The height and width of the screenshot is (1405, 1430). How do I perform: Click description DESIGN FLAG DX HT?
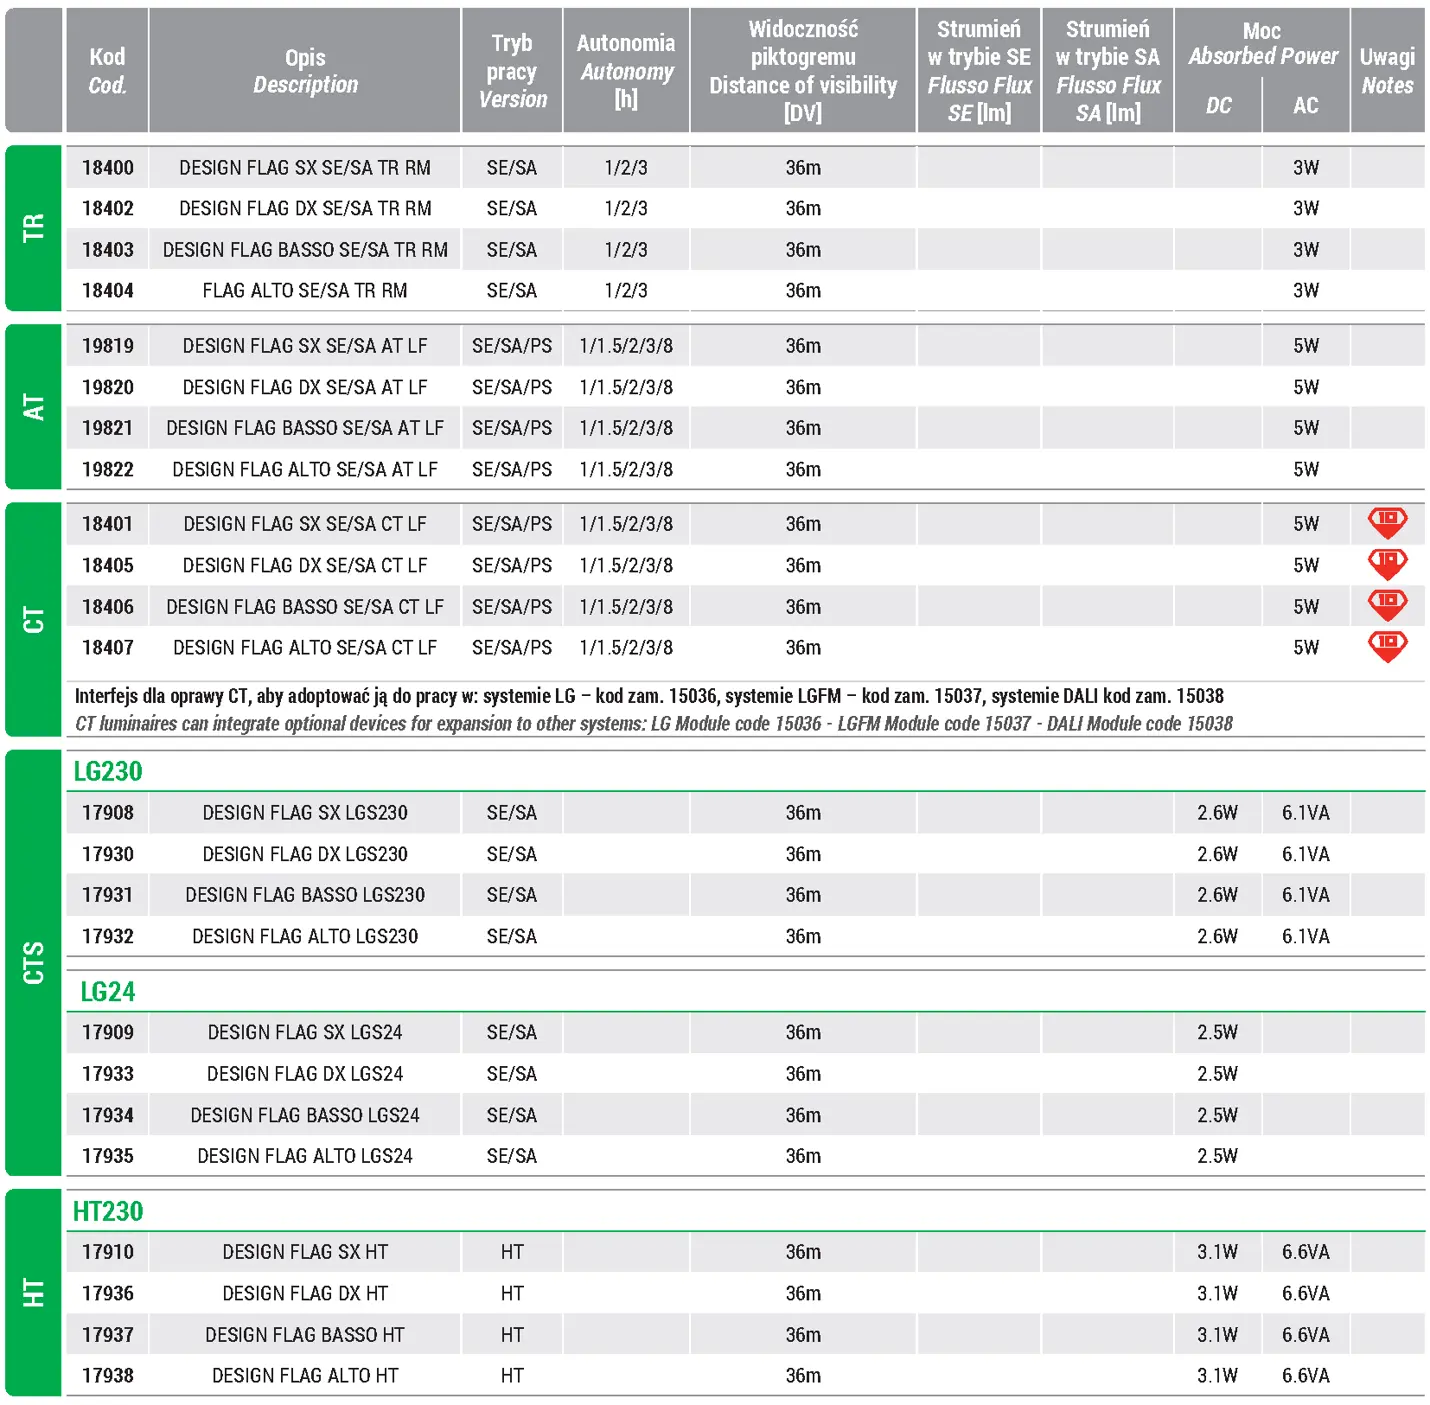tap(305, 1293)
